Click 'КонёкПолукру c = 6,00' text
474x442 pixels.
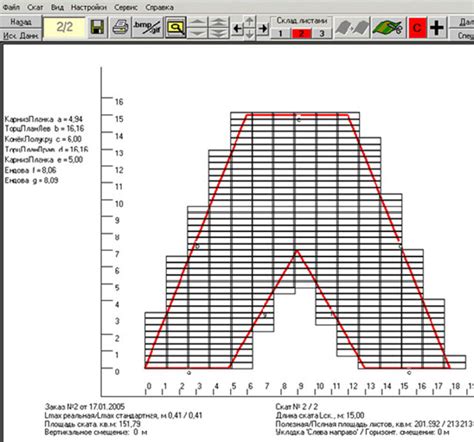[x=43, y=139]
